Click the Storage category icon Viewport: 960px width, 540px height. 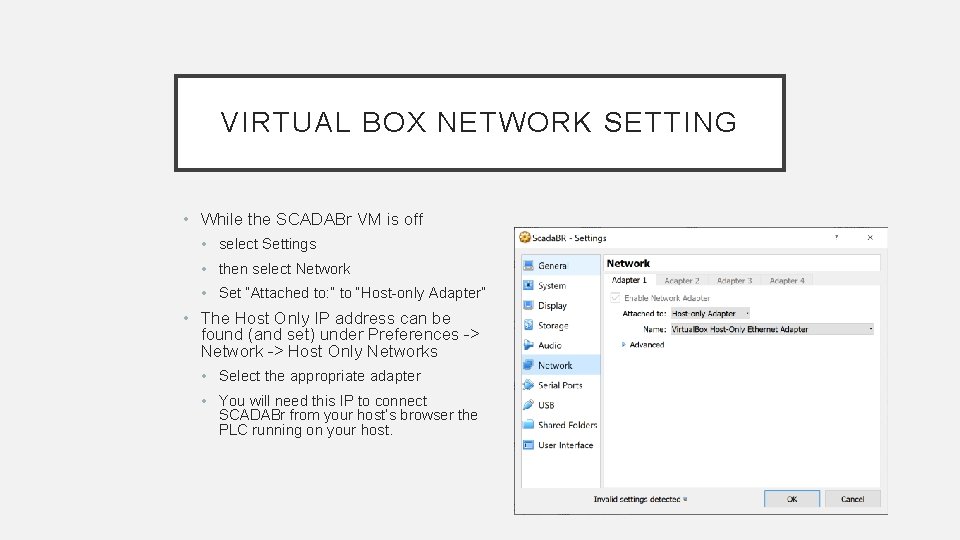[x=528, y=325]
